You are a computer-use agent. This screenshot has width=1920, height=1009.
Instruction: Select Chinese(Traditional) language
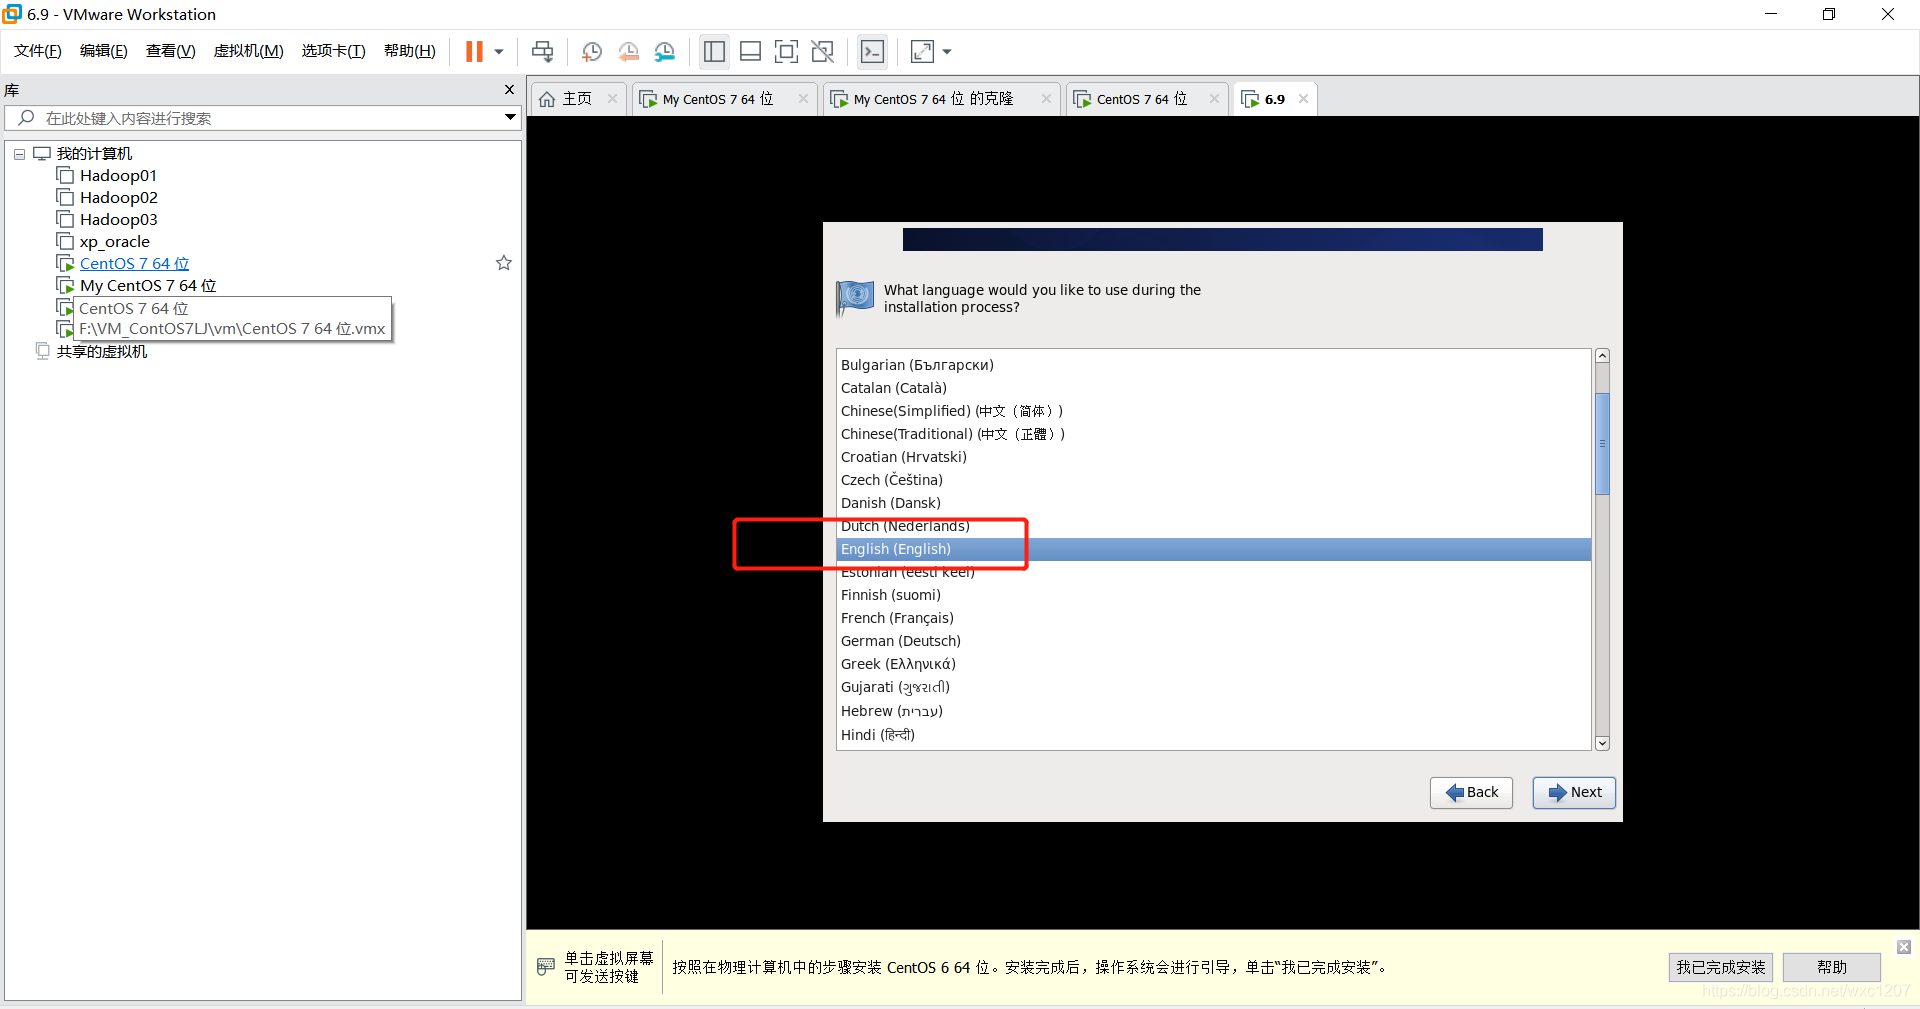pos(1213,434)
